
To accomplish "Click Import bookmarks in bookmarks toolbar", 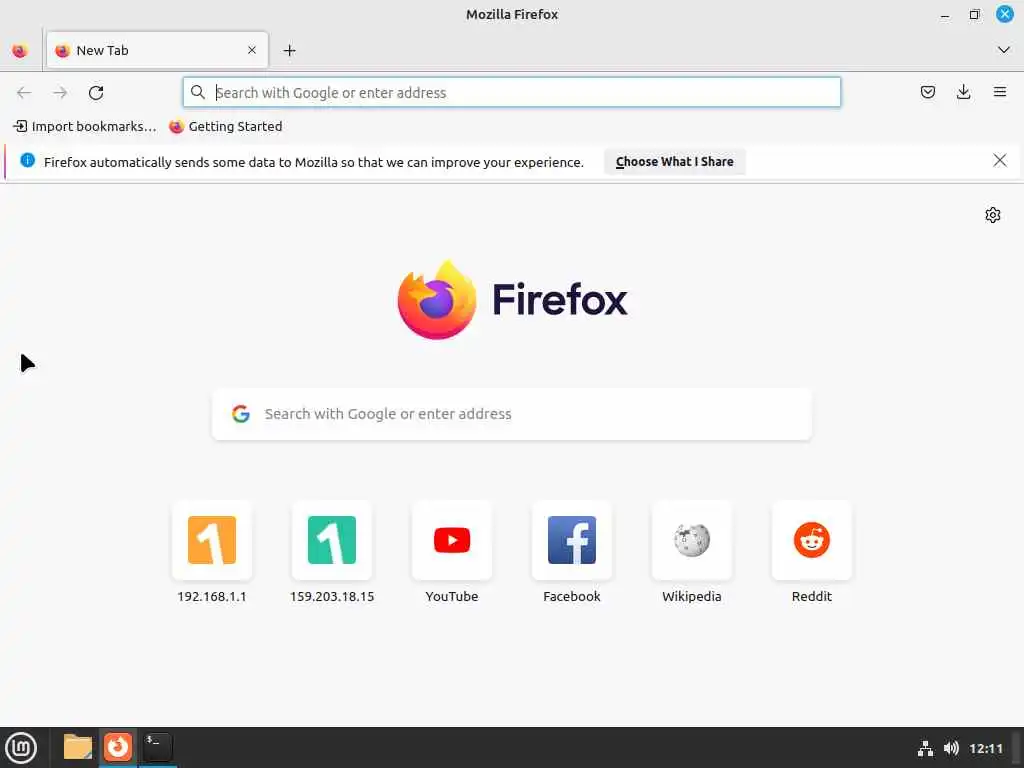I will click(x=85, y=127).
